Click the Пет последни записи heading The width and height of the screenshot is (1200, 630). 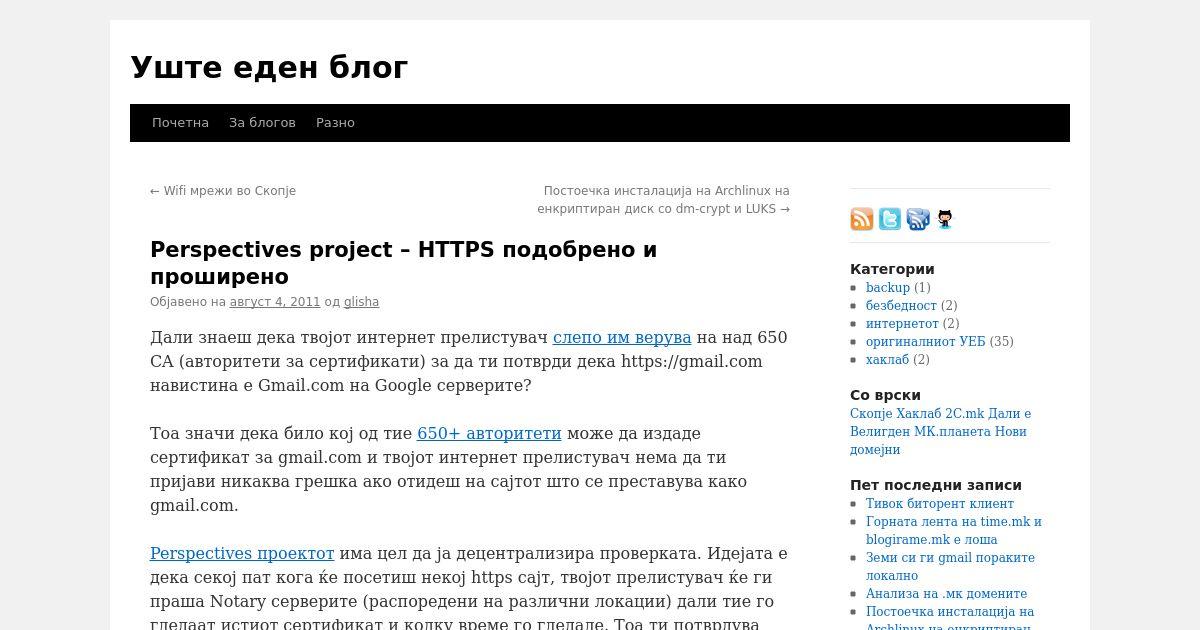click(x=936, y=485)
